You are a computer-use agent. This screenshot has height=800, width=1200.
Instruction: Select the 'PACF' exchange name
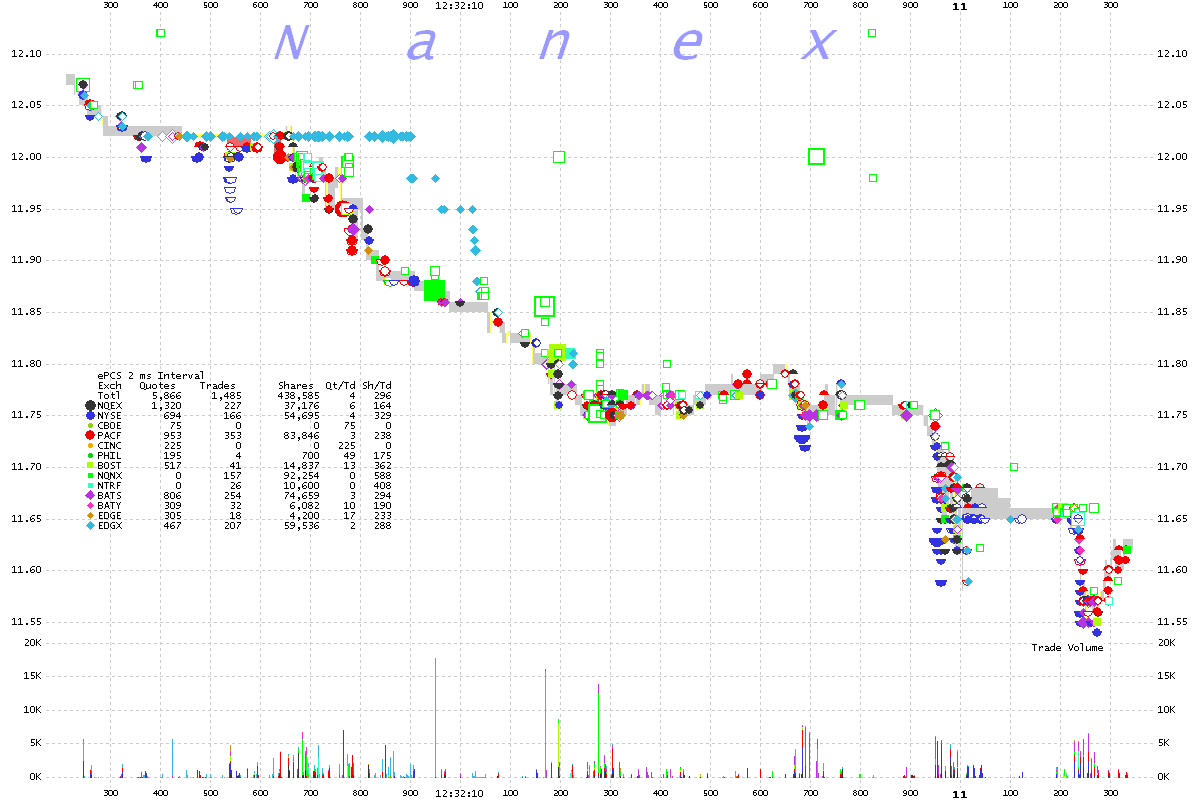pyautogui.click(x=109, y=435)
